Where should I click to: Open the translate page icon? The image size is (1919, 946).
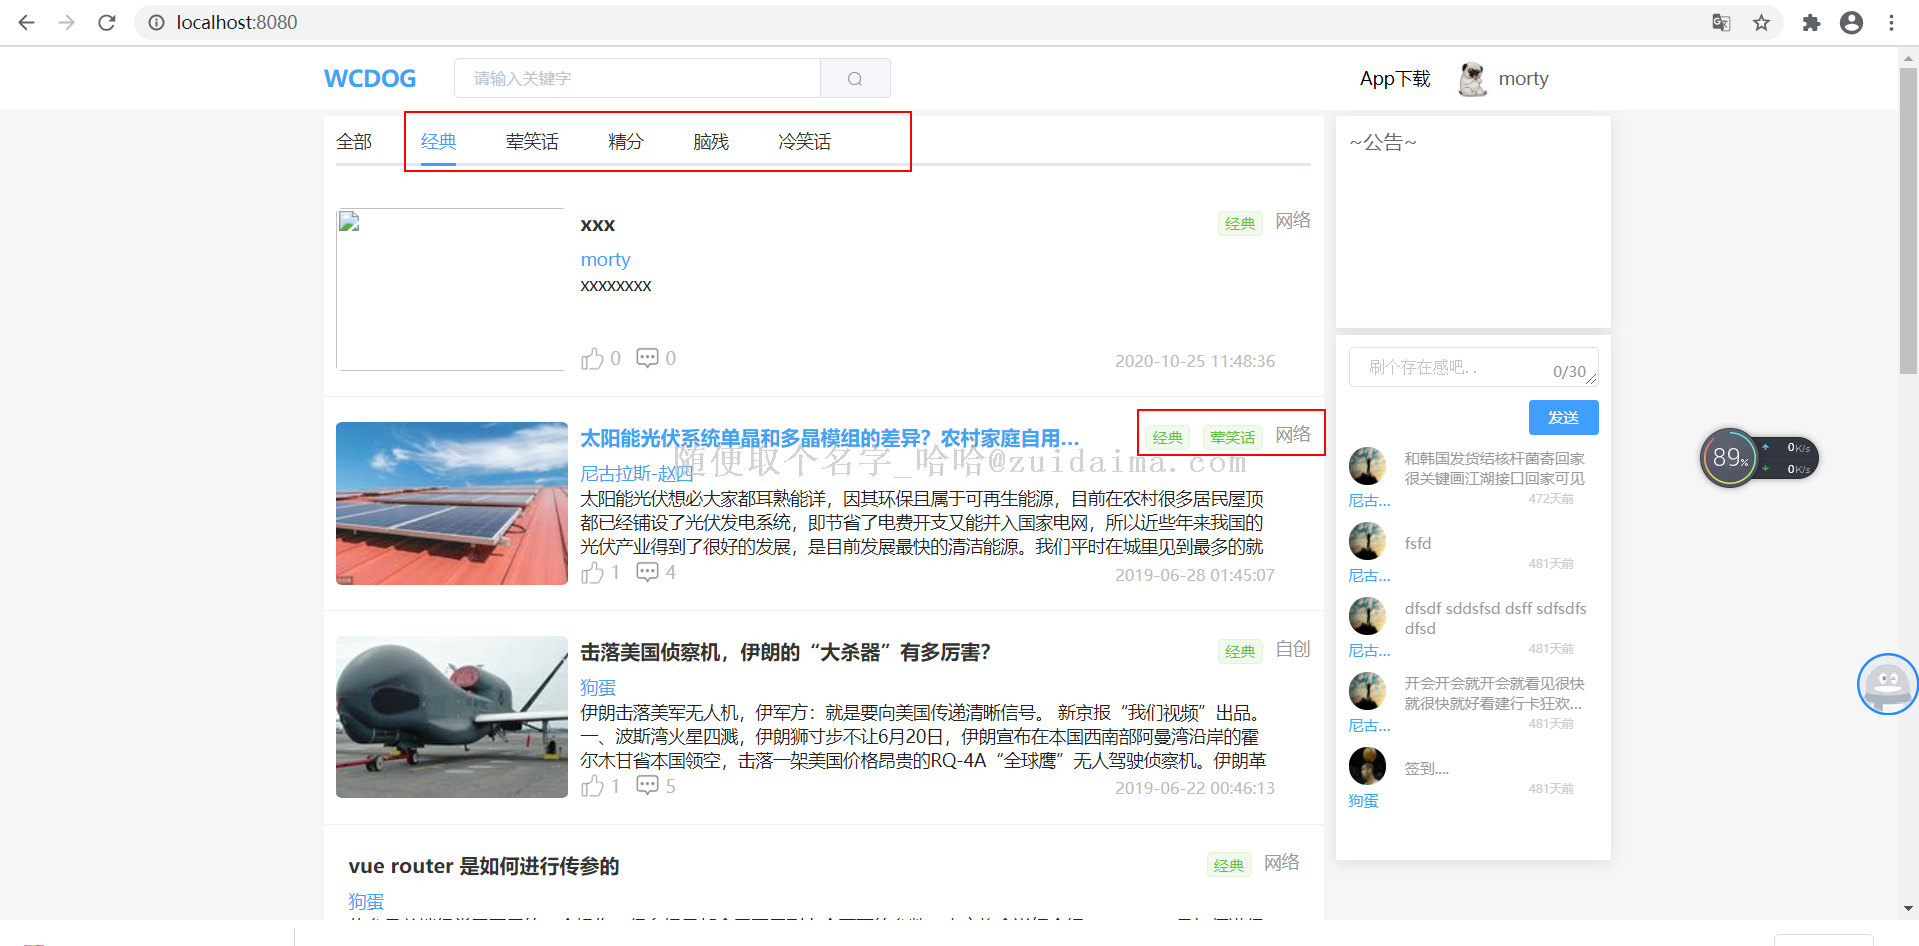[1721, 22]
